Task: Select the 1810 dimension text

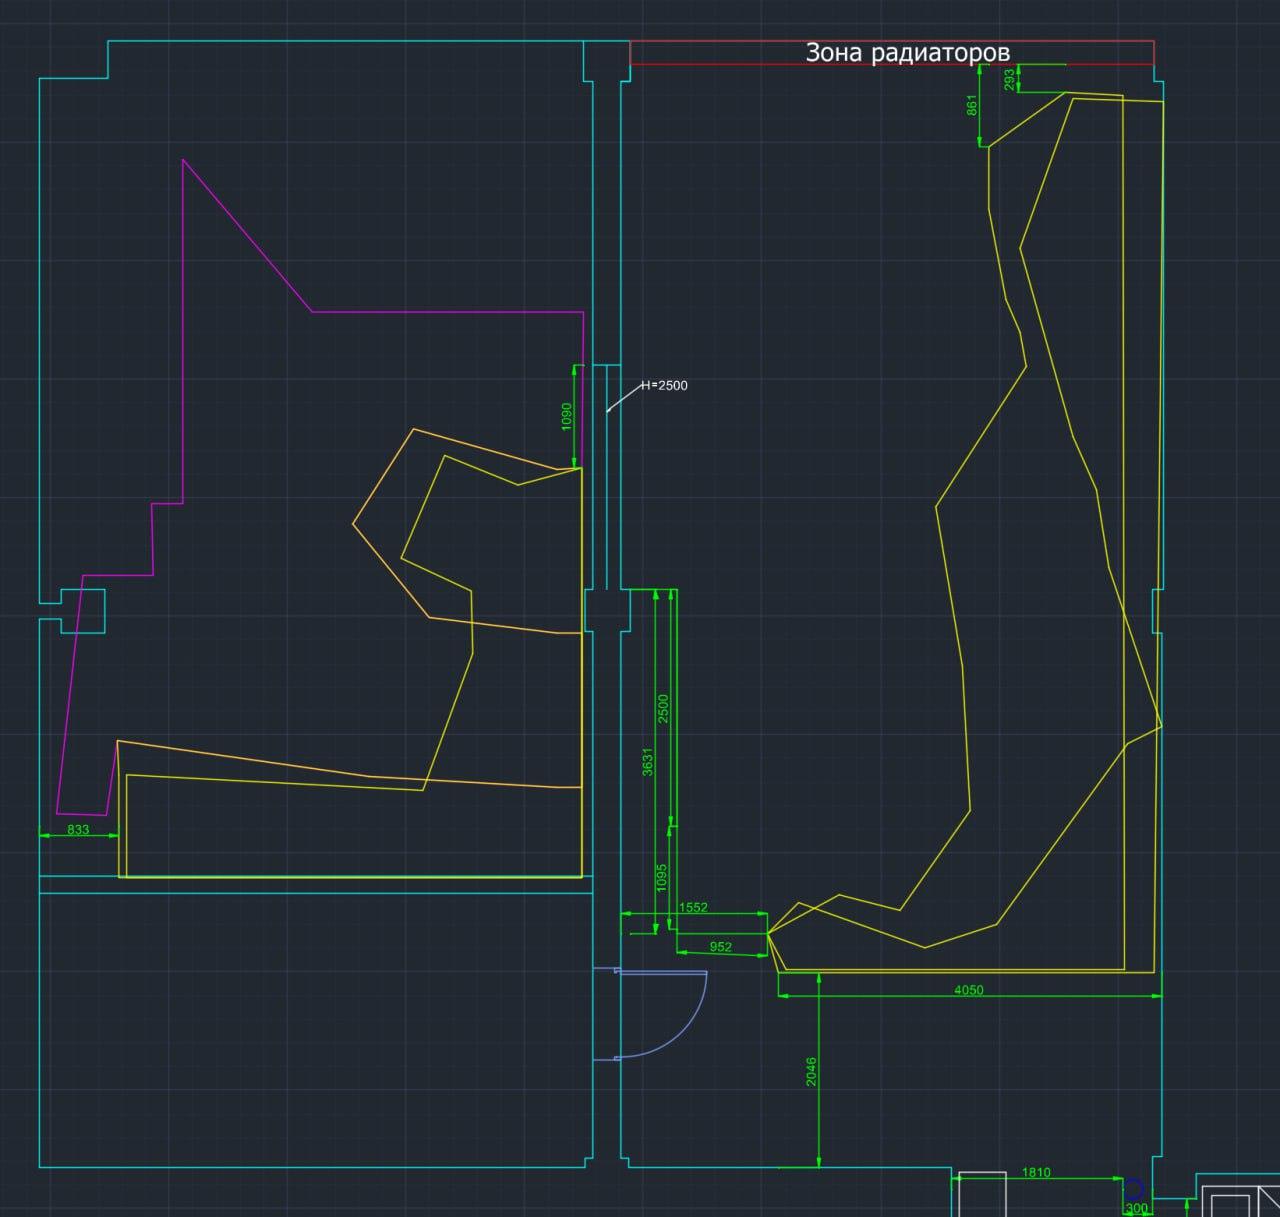Action: click(x=1036, y=1172)
